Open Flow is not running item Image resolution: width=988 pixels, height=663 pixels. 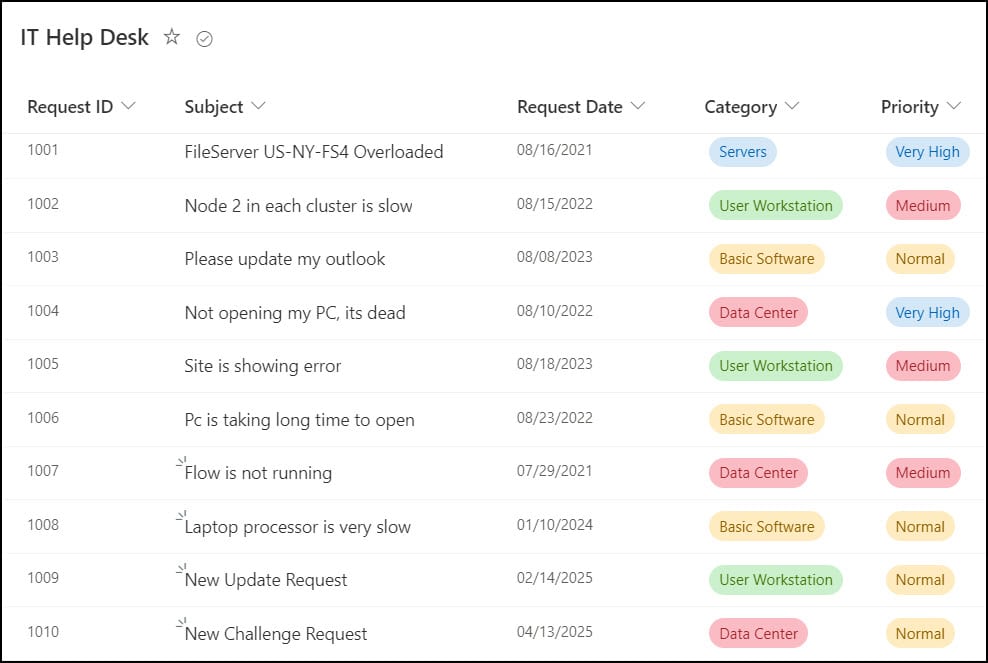258,473
